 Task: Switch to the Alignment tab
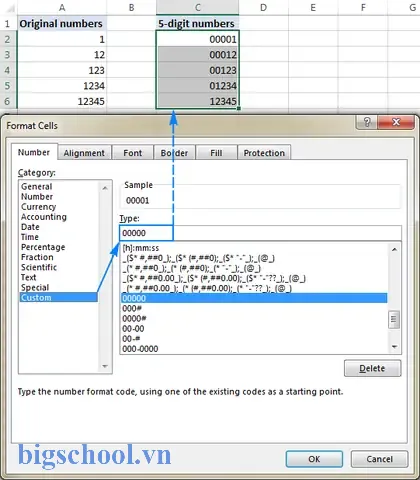(x=84, y=153)
